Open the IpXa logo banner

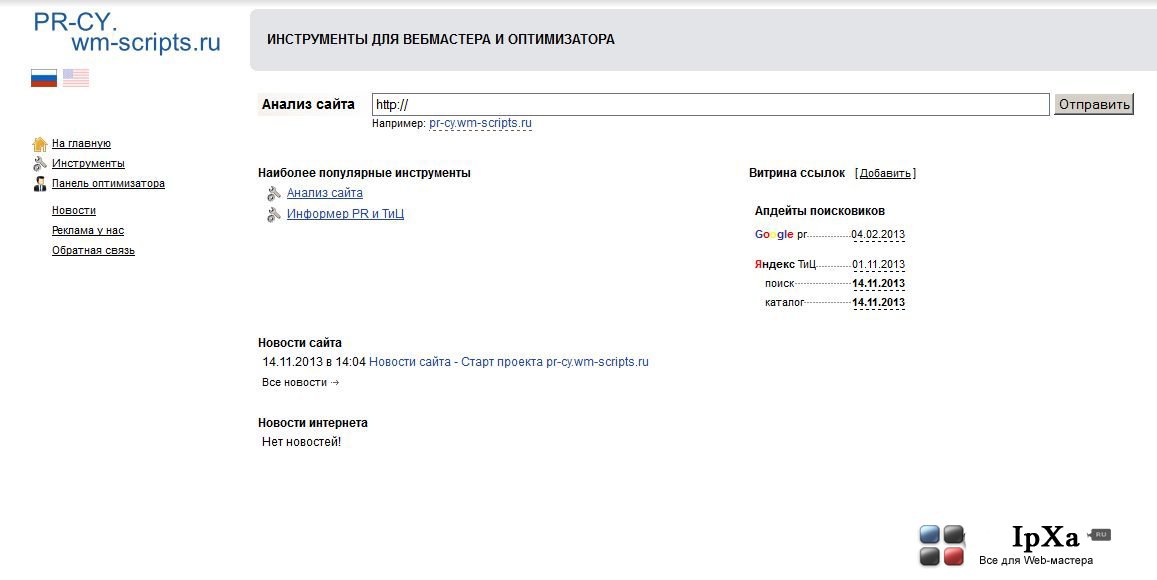click(x=1015, y=545)
